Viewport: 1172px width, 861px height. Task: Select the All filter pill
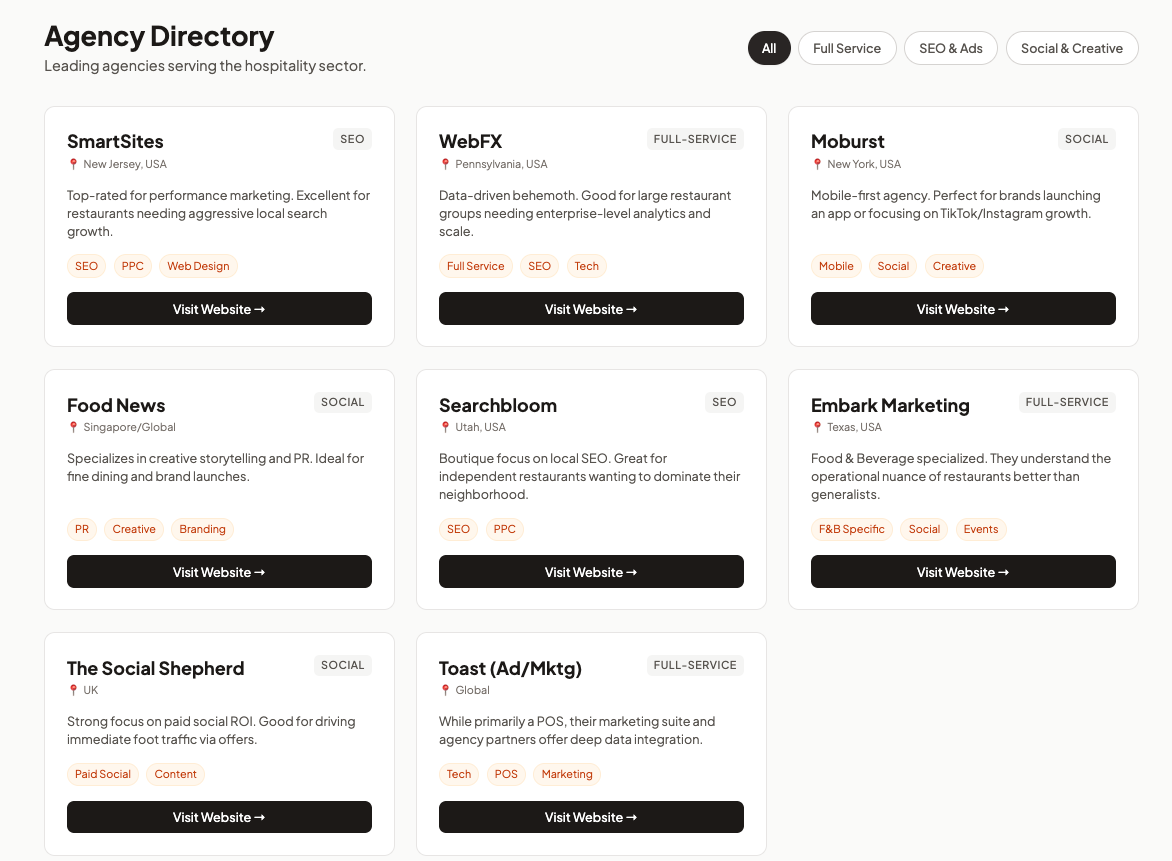(x=768, y=48)
